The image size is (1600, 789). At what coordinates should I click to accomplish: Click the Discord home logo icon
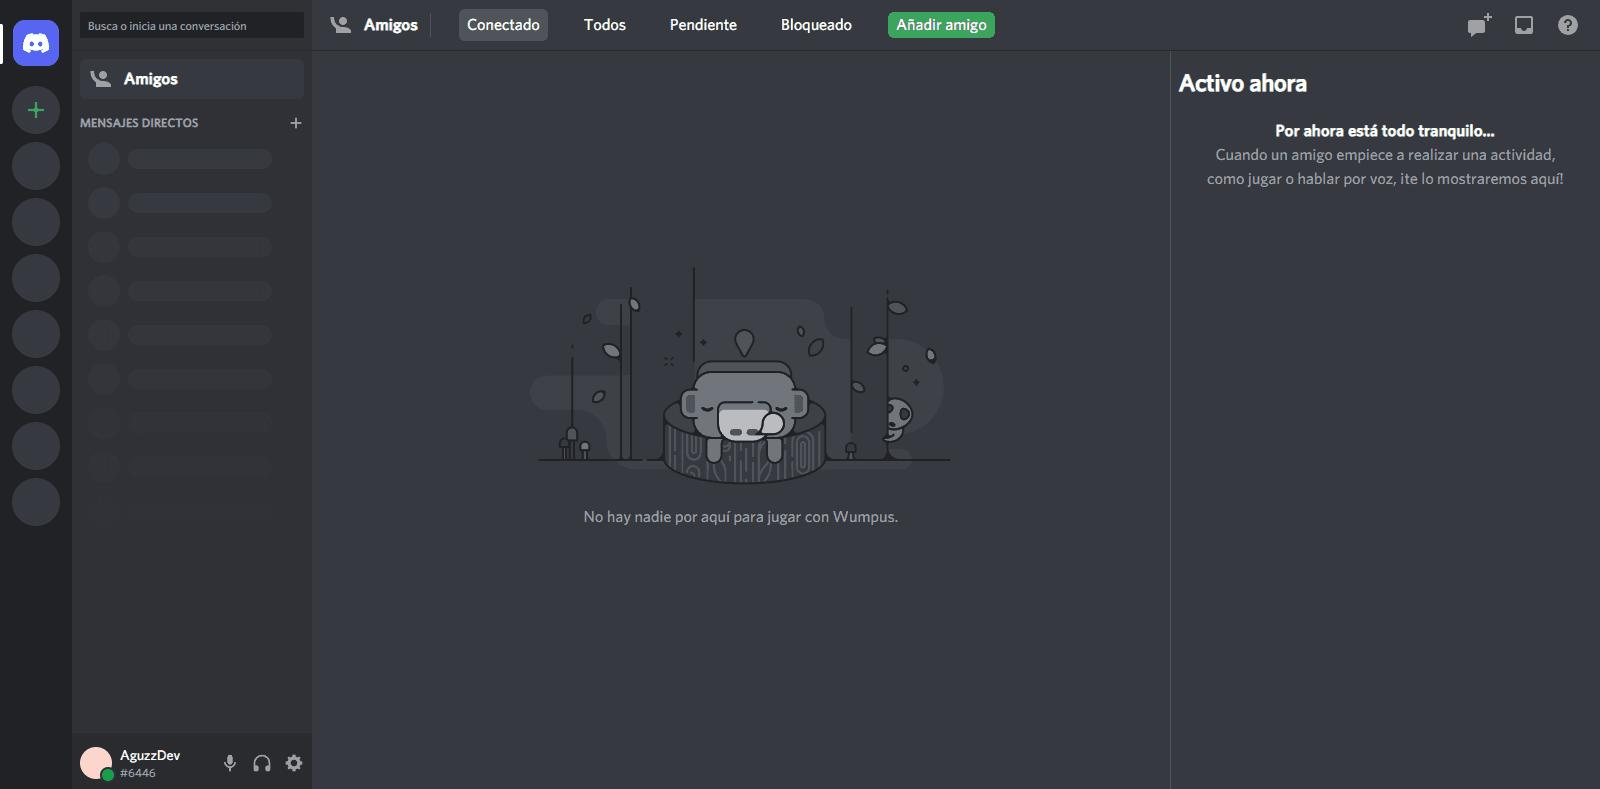click(x=36, y=43)
